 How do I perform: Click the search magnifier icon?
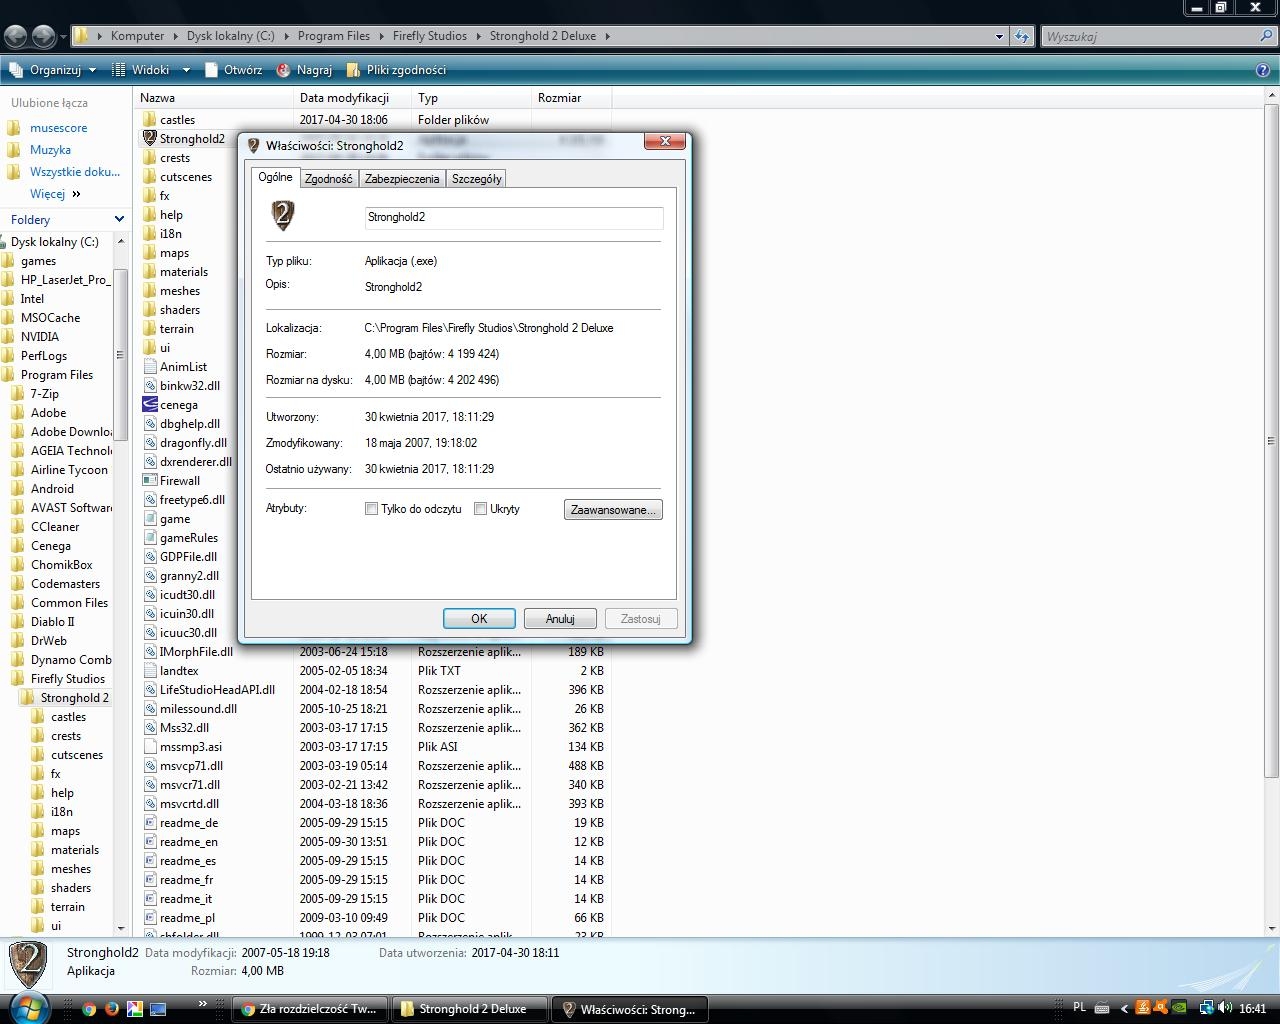[x=1268, y=36]
